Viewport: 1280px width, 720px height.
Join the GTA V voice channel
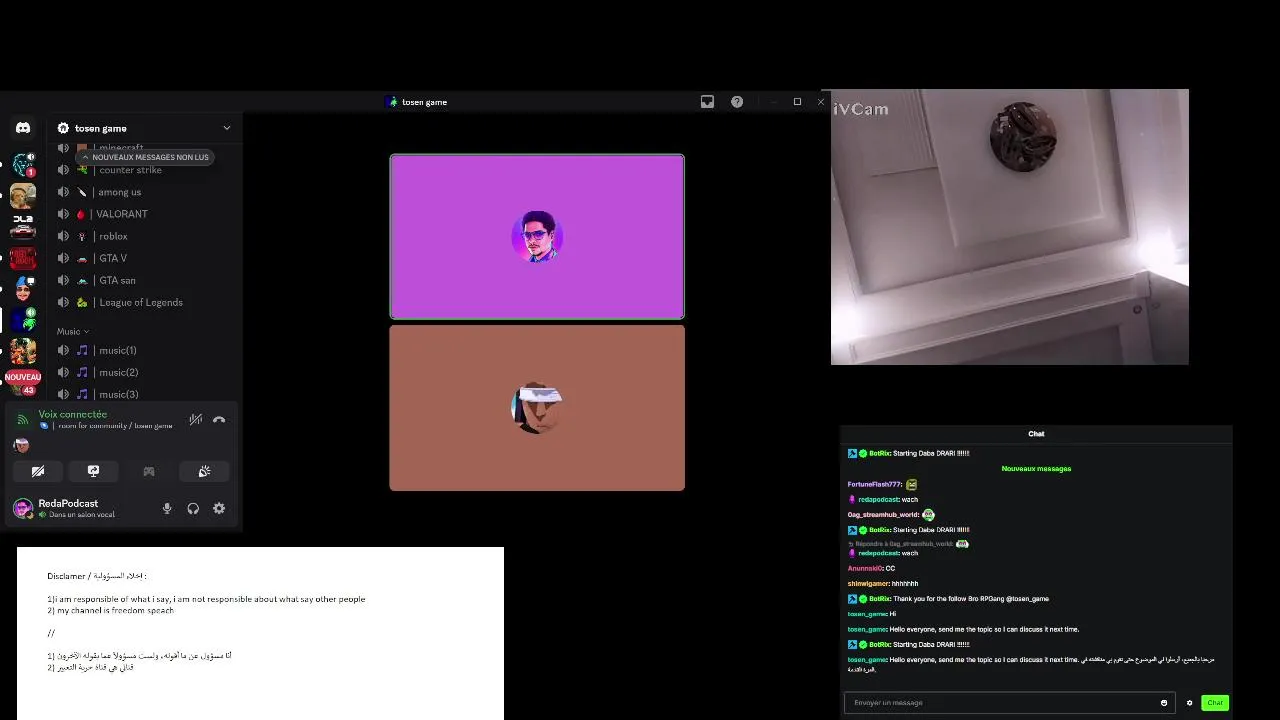coord(144,258)
